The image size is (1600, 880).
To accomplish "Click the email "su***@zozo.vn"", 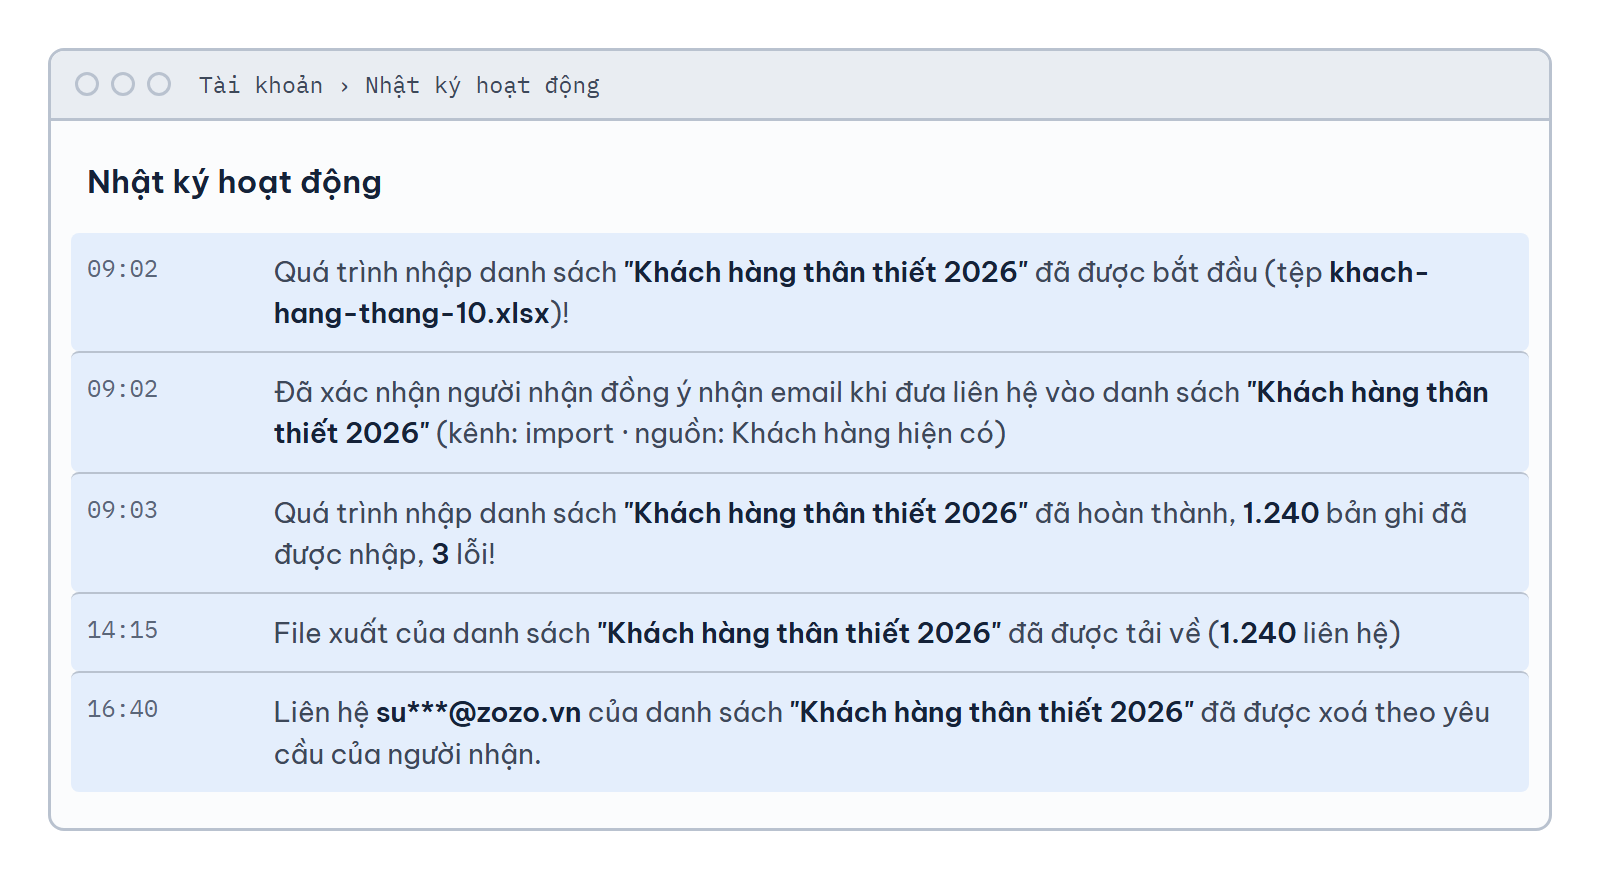I will (x=478, y=712).
